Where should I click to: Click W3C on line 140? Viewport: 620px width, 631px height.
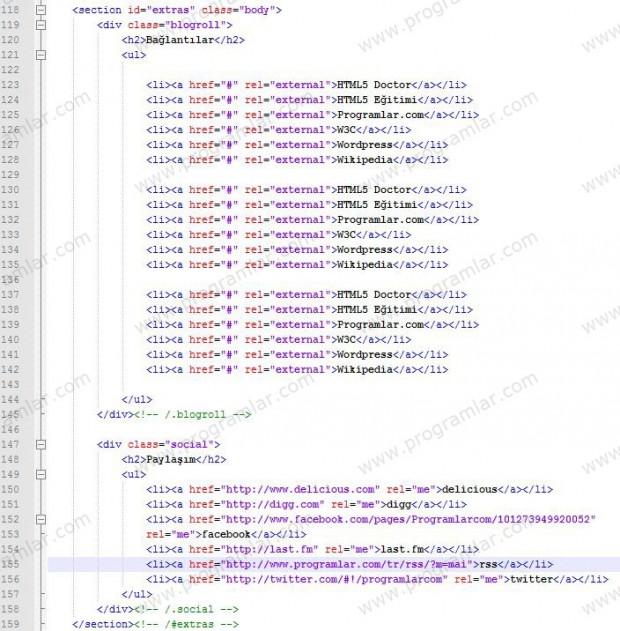click(x=346, y=340)
